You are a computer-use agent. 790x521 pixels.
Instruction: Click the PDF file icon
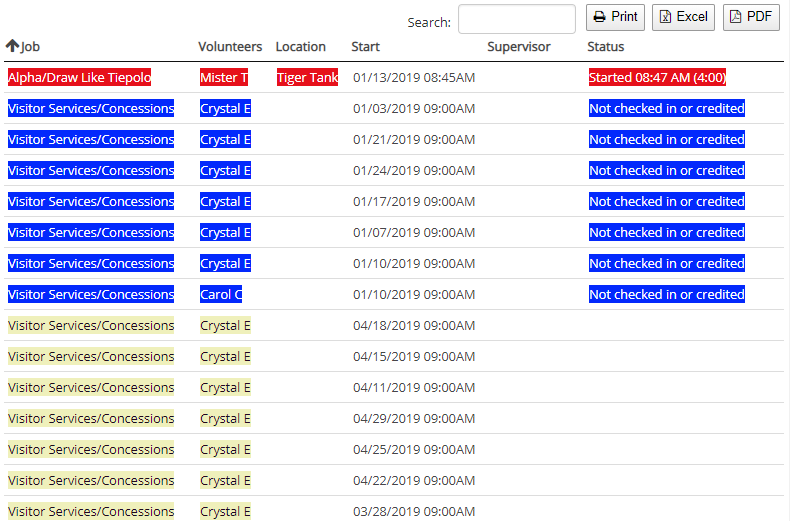point(736,17)
